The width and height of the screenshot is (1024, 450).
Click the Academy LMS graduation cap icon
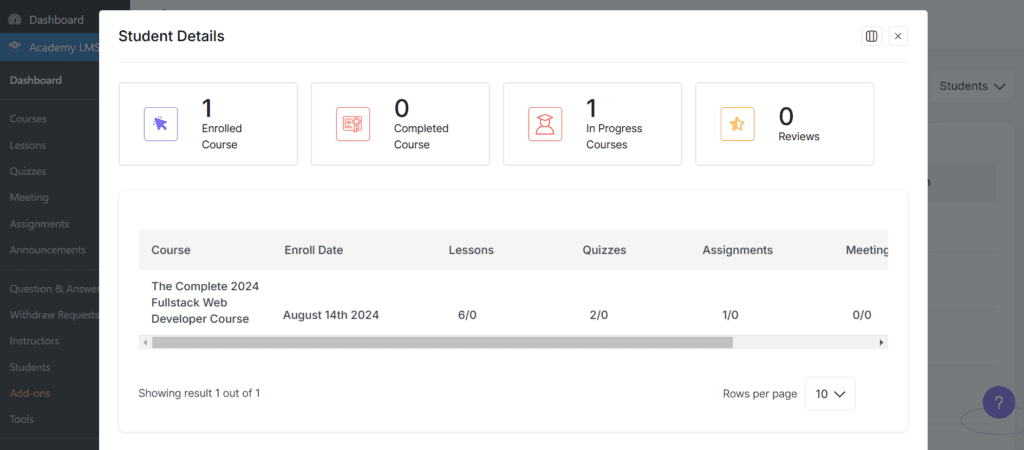point(15,47)
